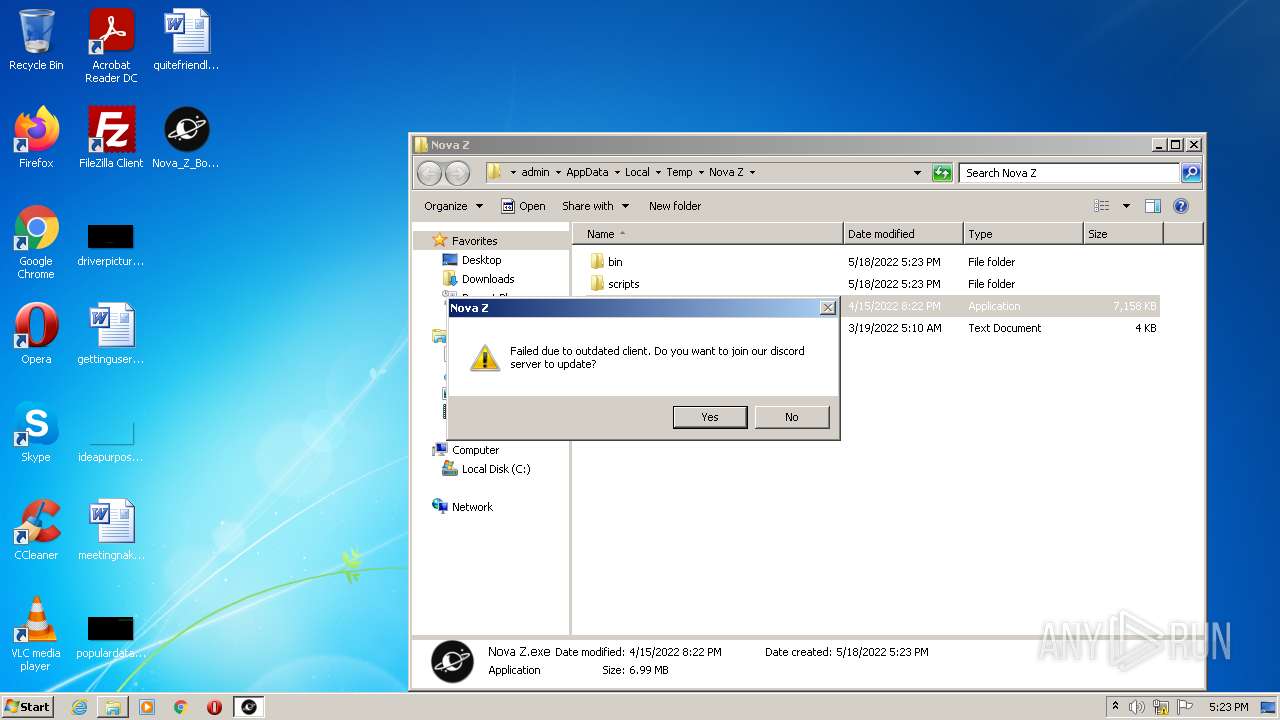
Task: Select the Nova_Z_Bo desktop shortcut
Action: pyautogui.click(x=186, y=138)
